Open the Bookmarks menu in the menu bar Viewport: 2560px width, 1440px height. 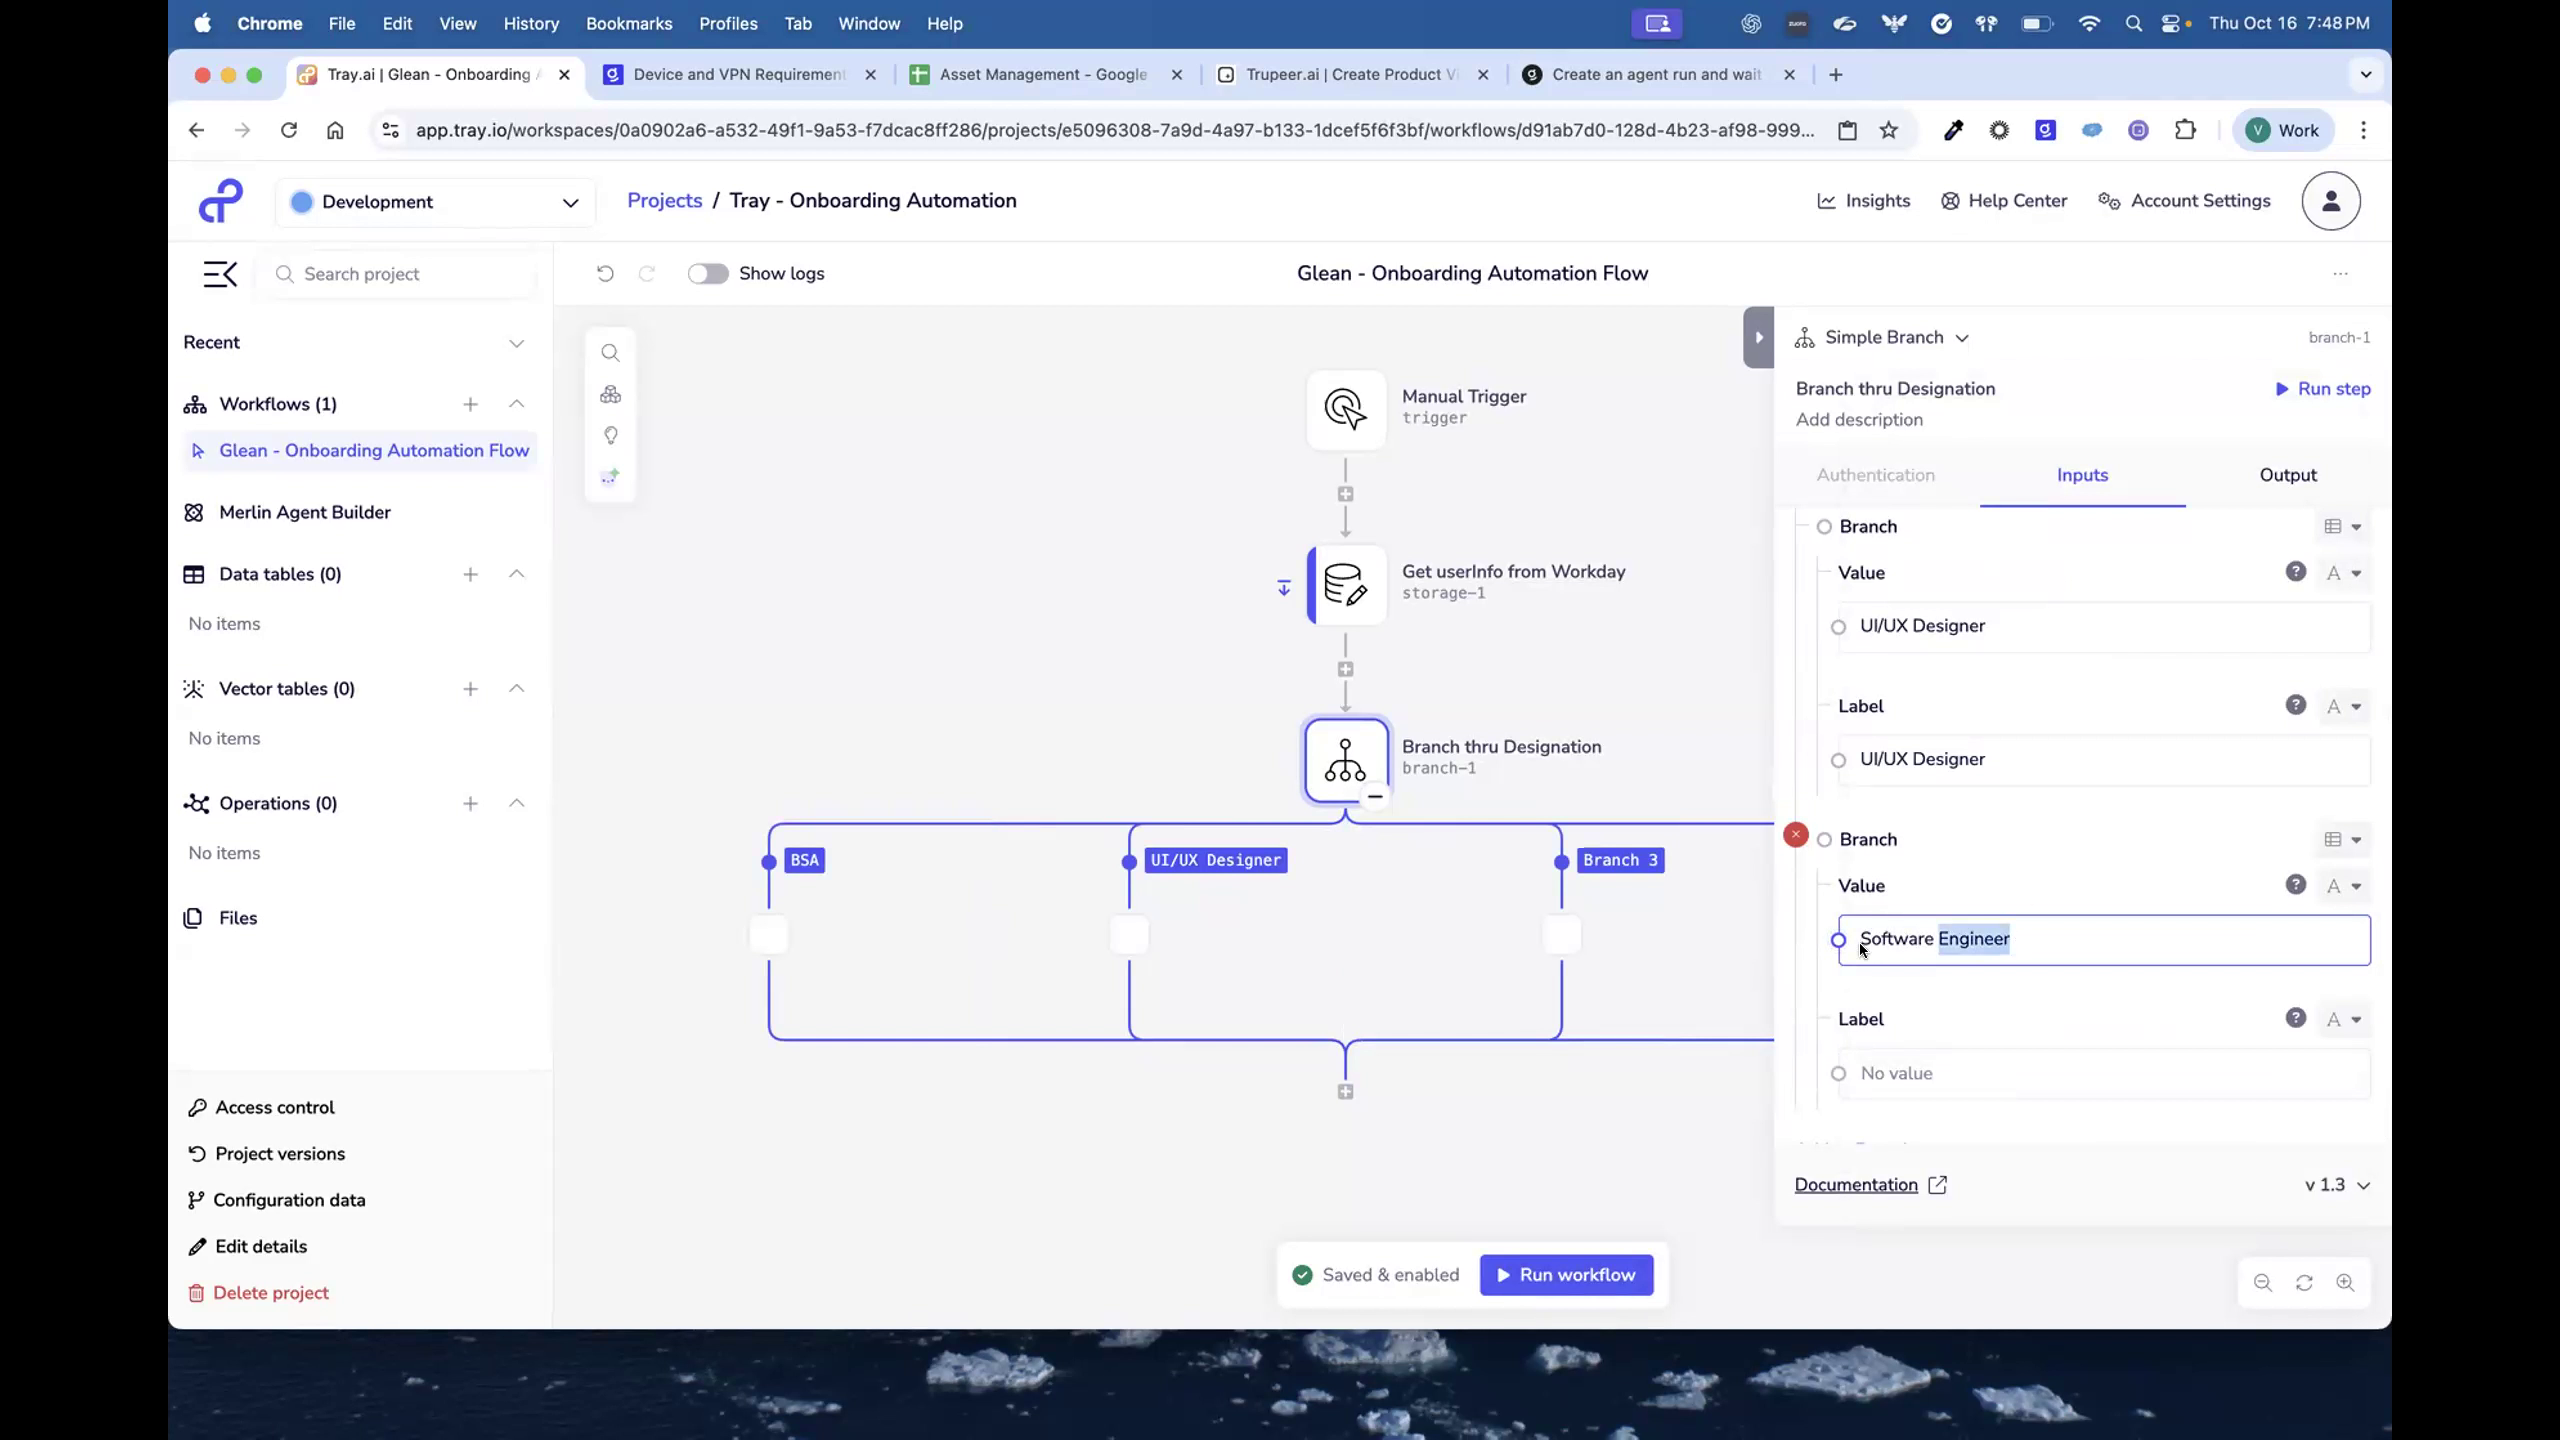(628, 23)
